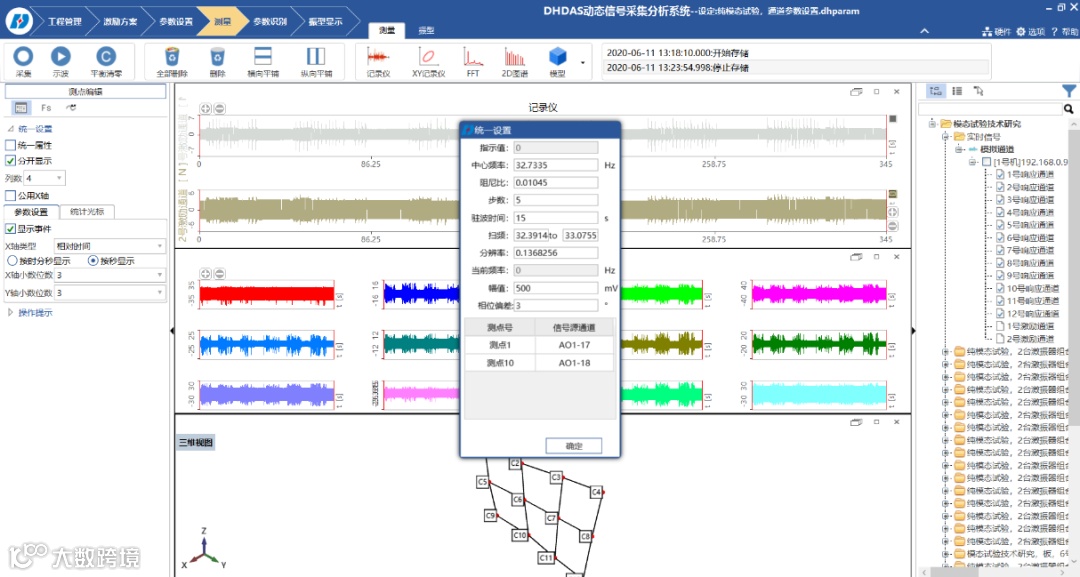Click 确定 button in dialog
Viewport: 1080px width, 577px height.
click(x=574, y=445)
